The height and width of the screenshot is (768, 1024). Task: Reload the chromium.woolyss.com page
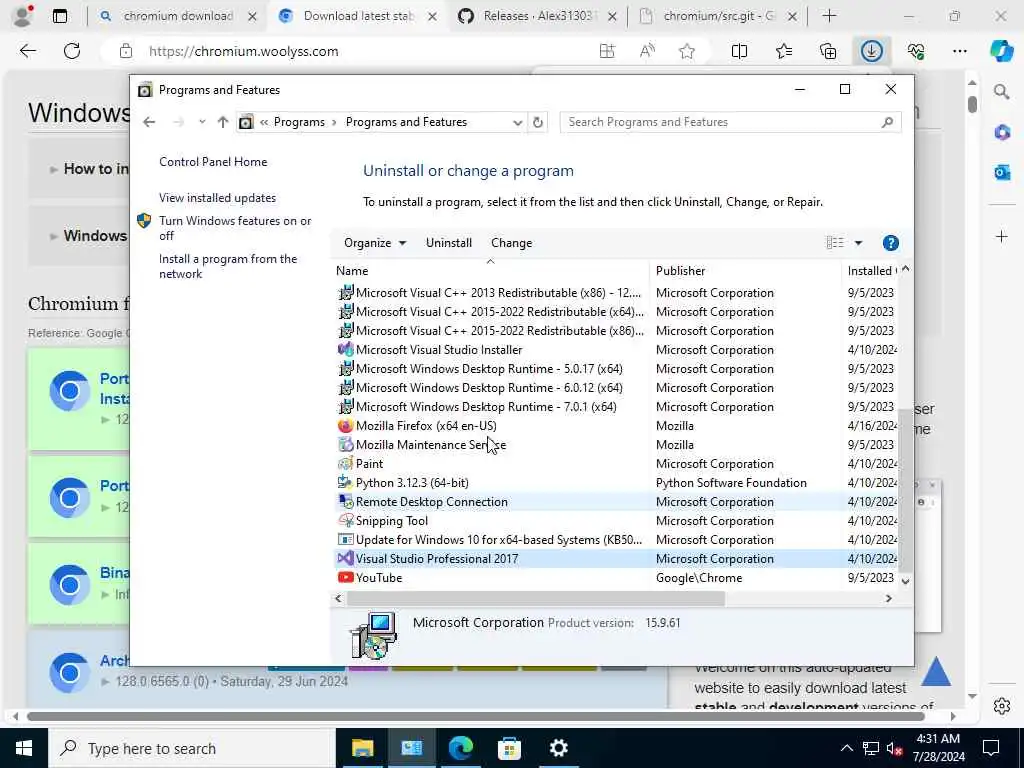72,51
